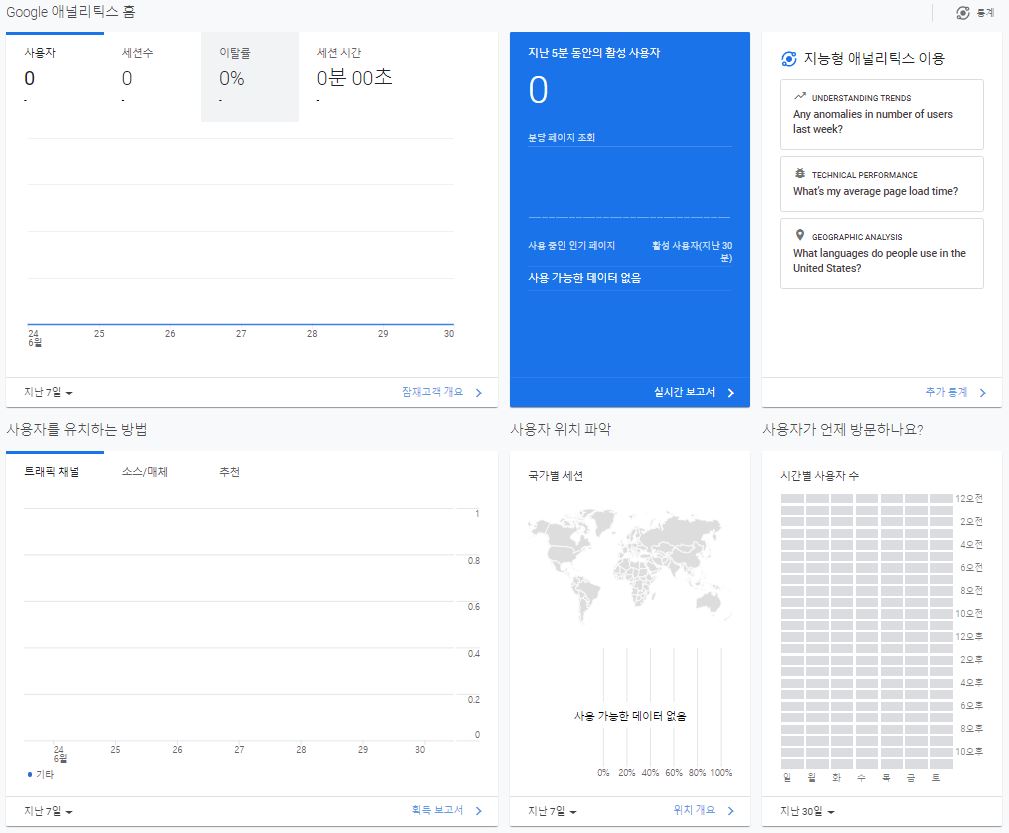
Task: Switch to the 트래픽 채널 tab
Action: point(52,472)
